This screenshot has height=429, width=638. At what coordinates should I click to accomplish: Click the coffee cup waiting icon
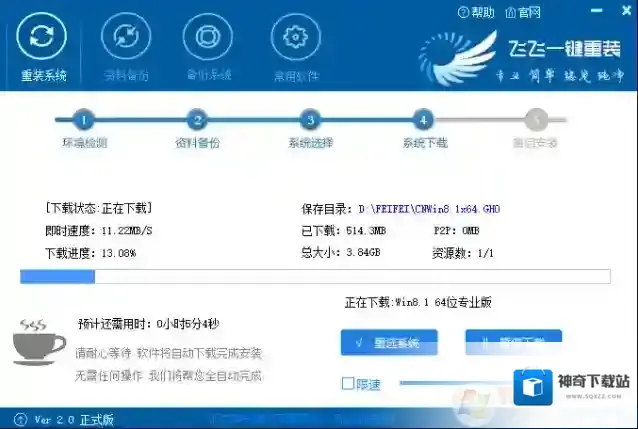point(38,341)
